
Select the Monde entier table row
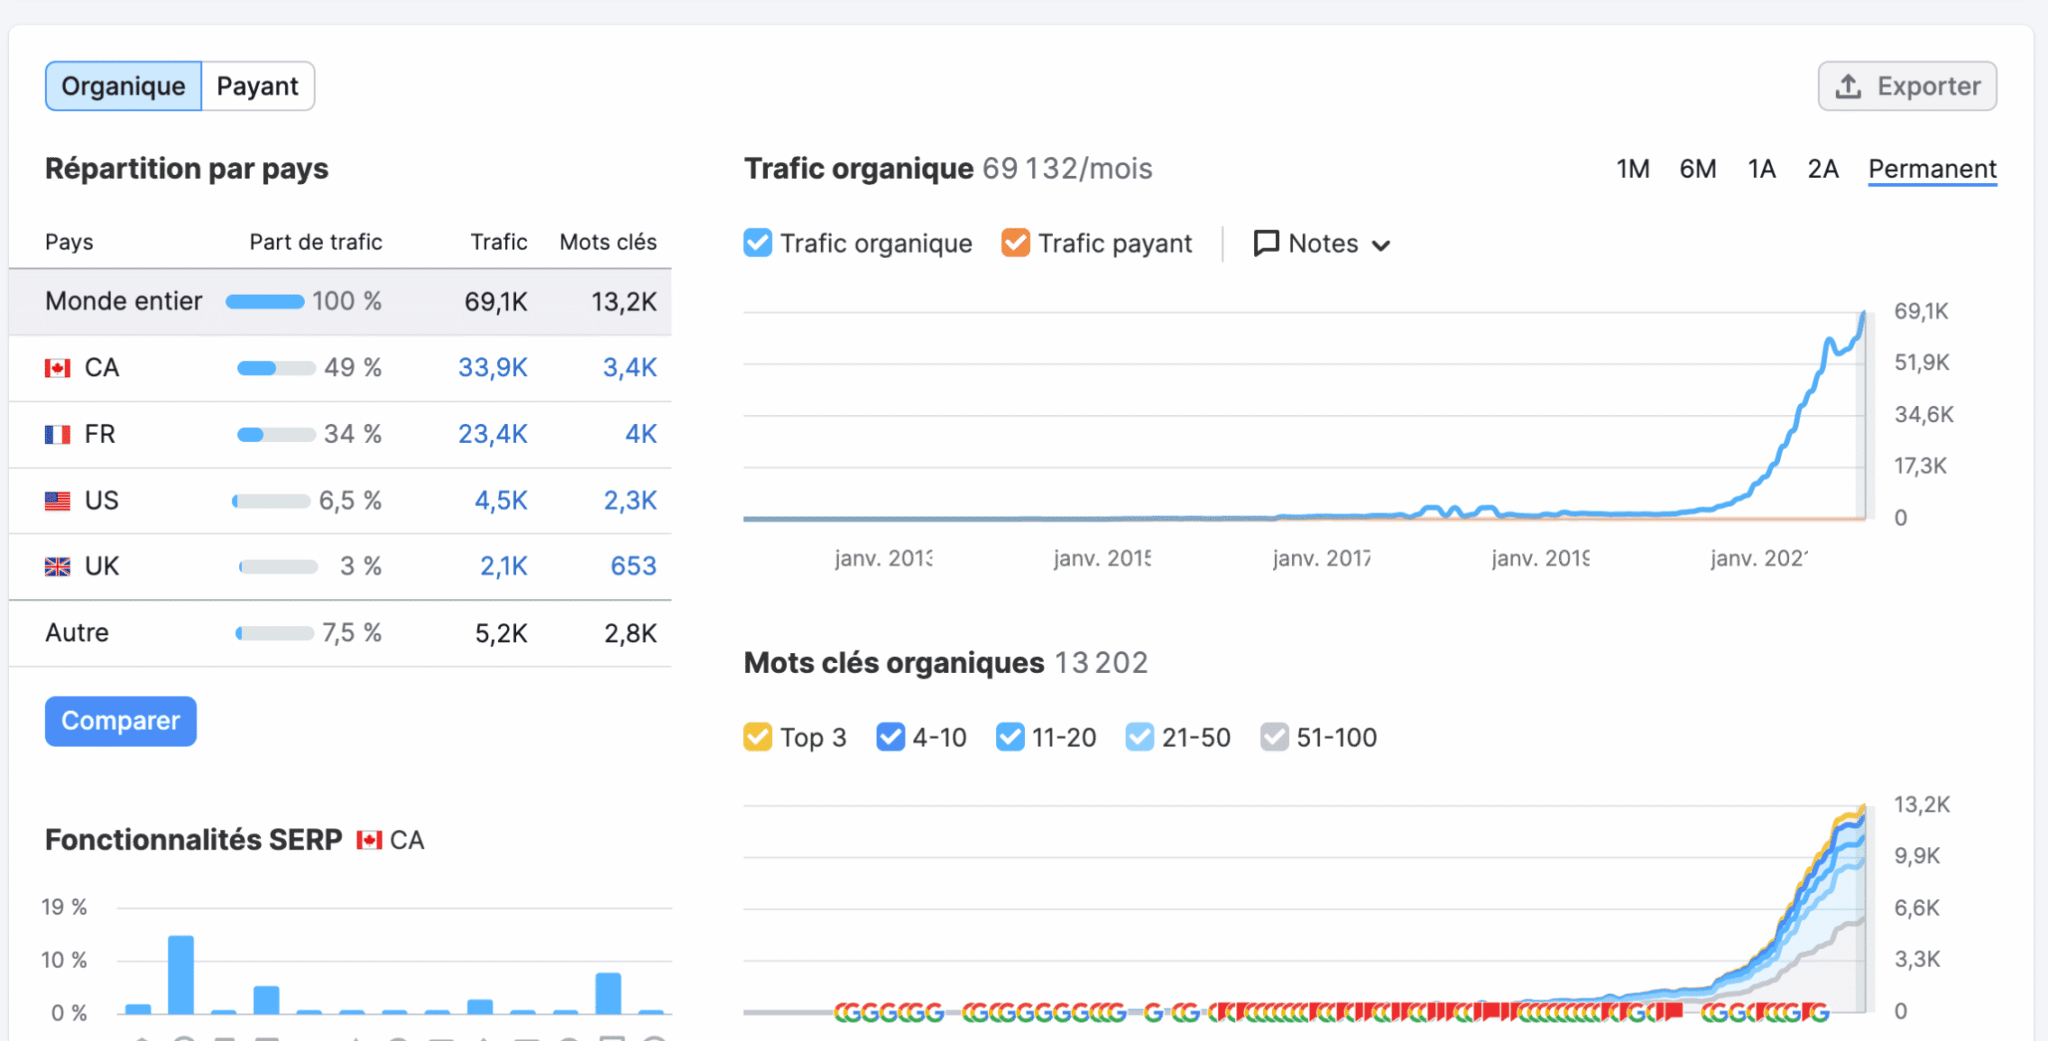coord(124,300)
